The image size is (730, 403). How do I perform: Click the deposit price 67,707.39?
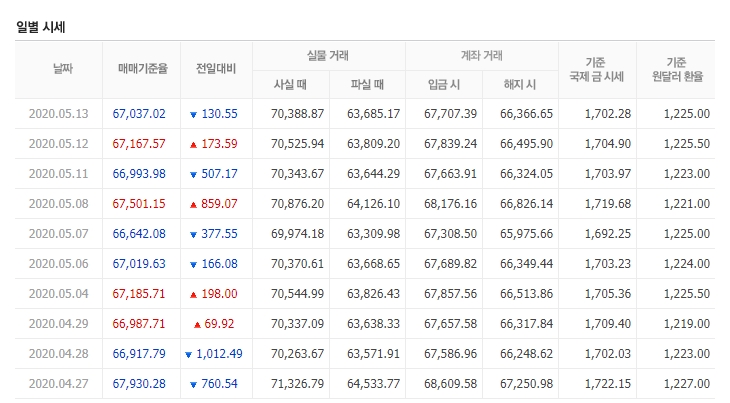click(450, 114)
